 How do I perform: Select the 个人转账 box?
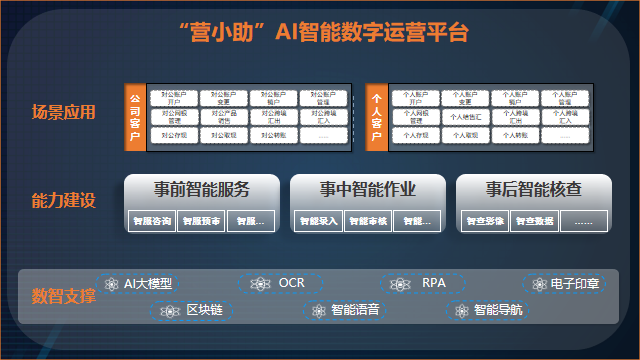pos(515,136)
